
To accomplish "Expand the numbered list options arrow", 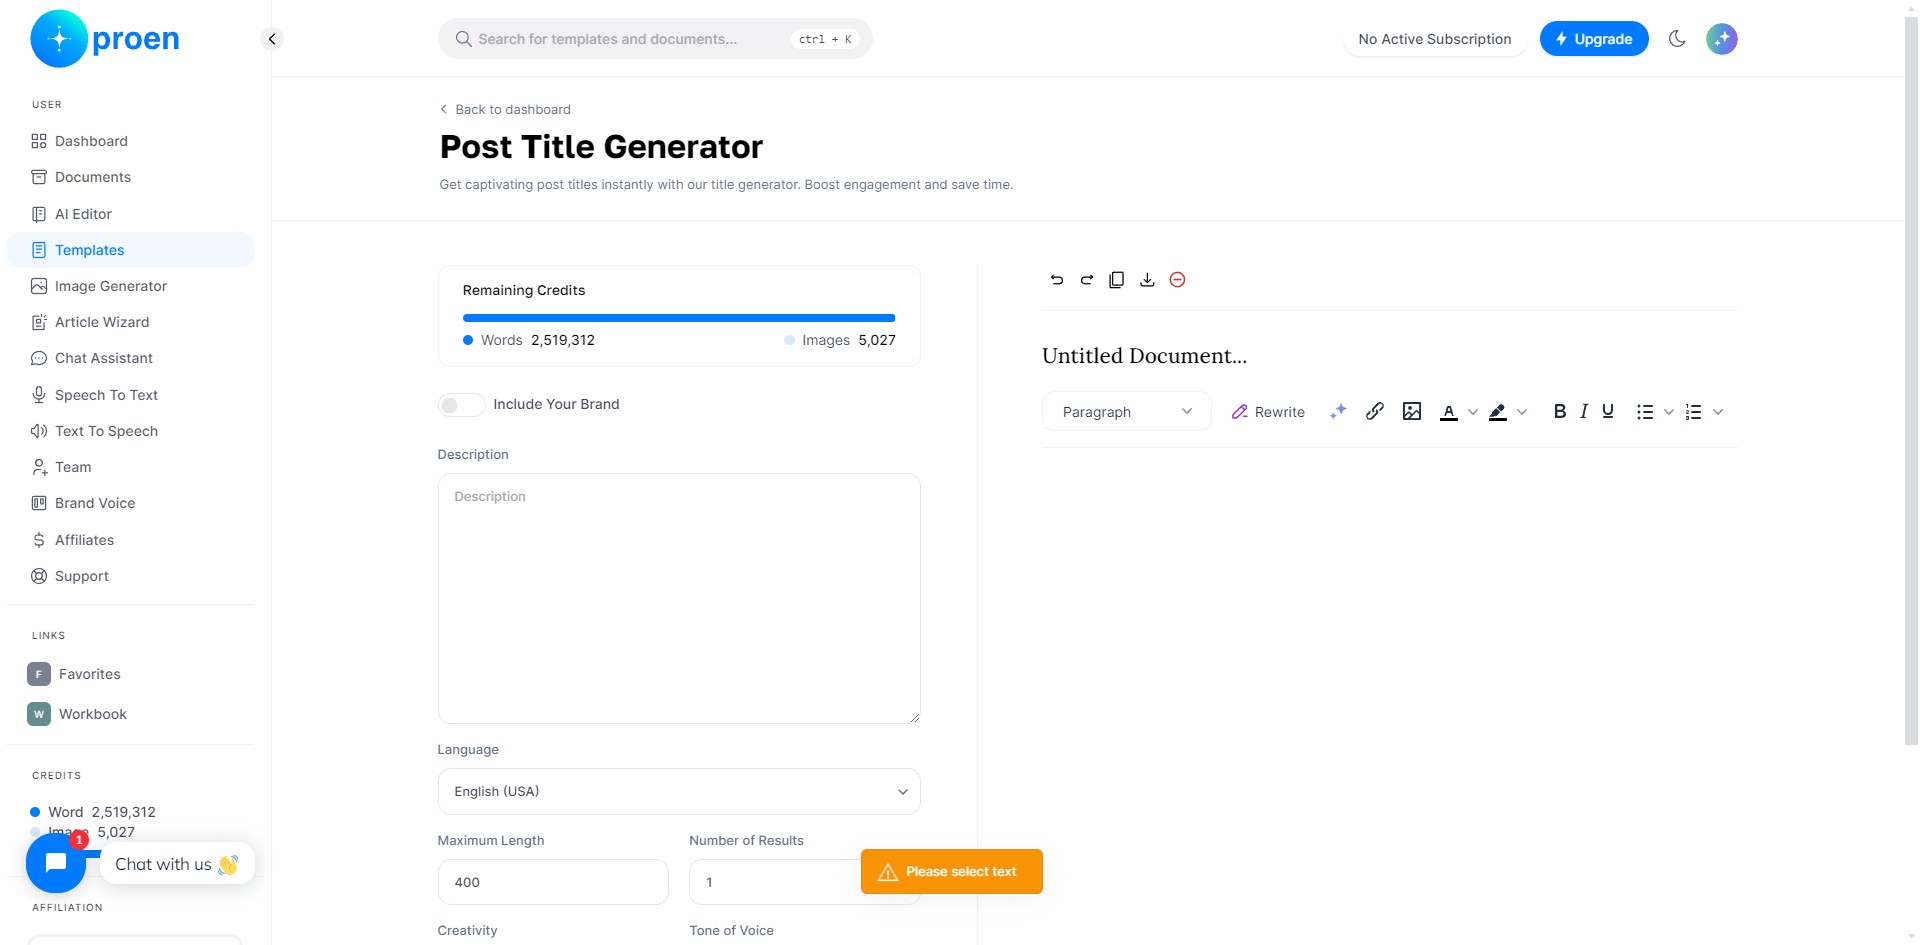I will 1718,412.
